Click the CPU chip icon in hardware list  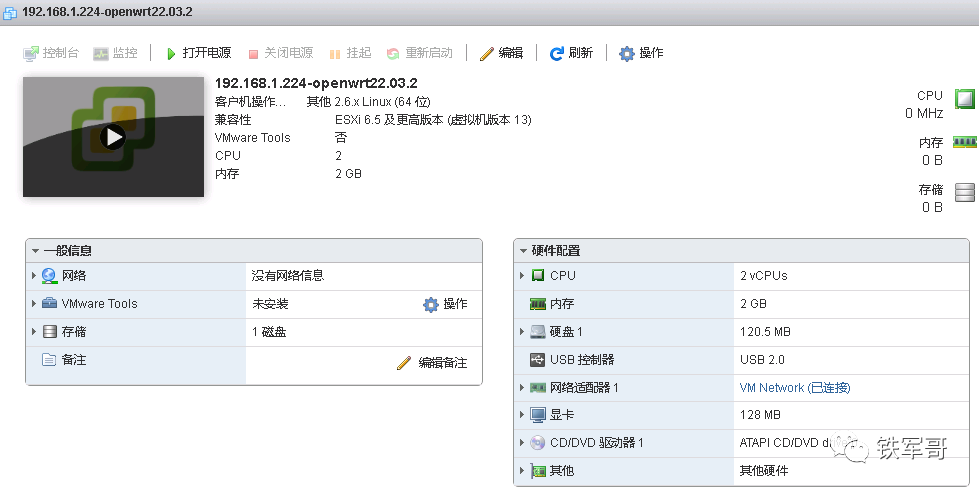538,275
